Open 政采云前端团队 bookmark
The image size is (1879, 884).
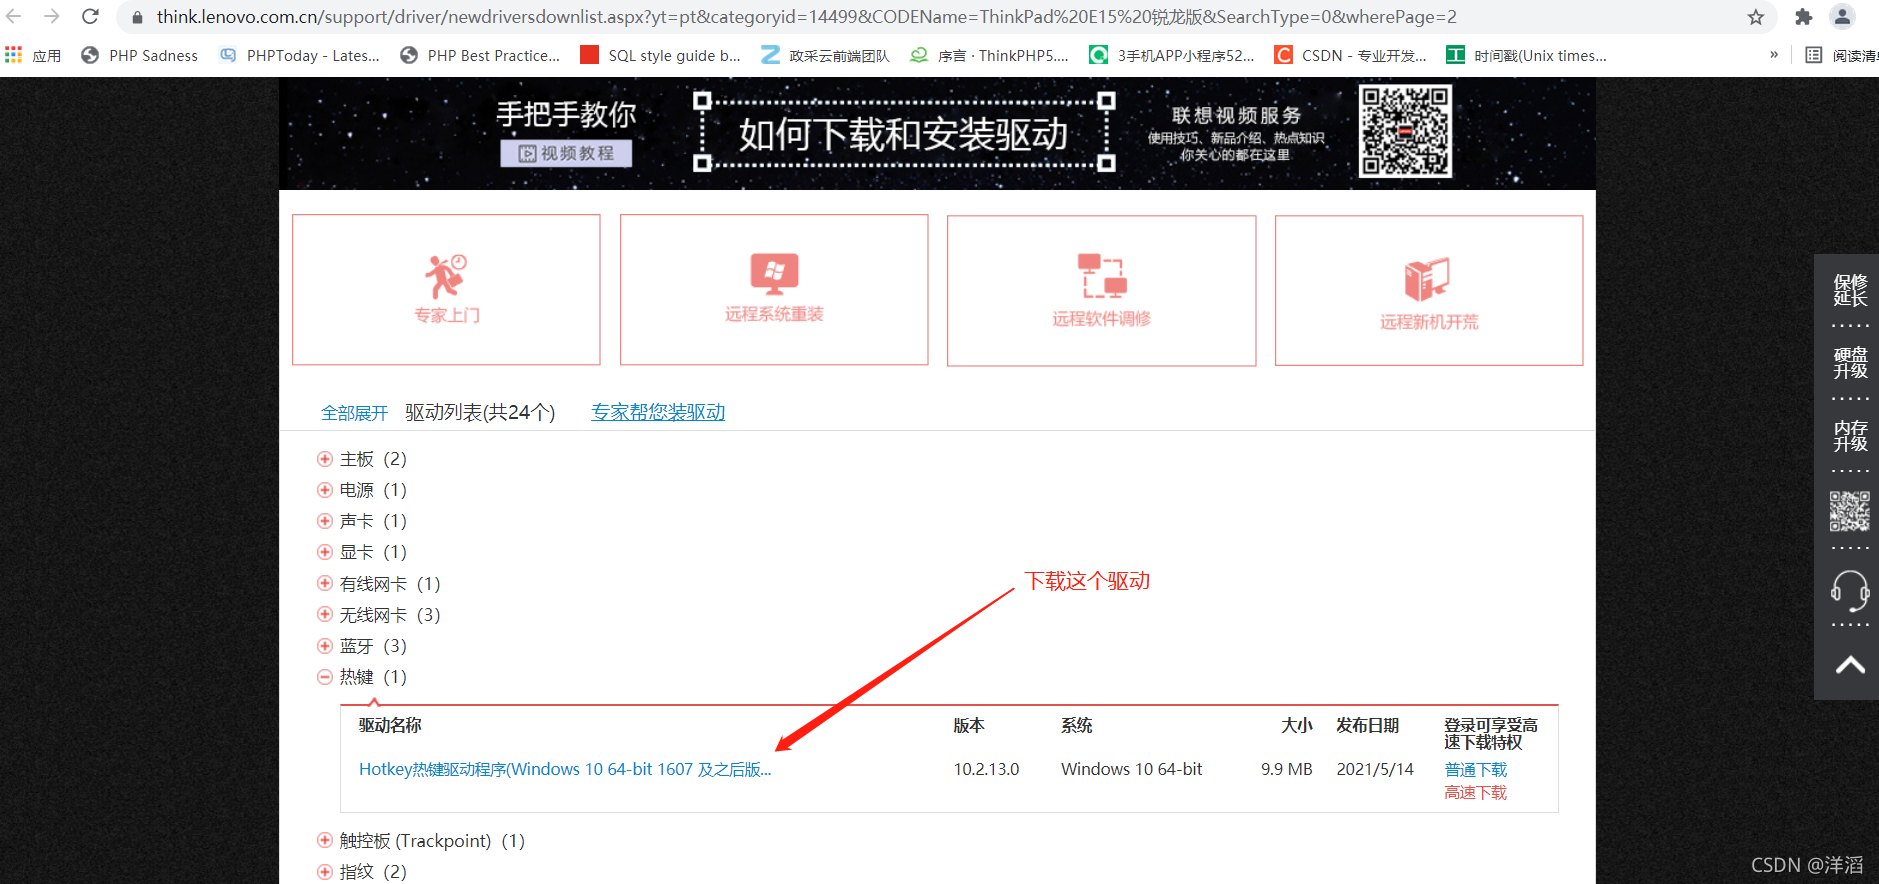tap(826, 55)
